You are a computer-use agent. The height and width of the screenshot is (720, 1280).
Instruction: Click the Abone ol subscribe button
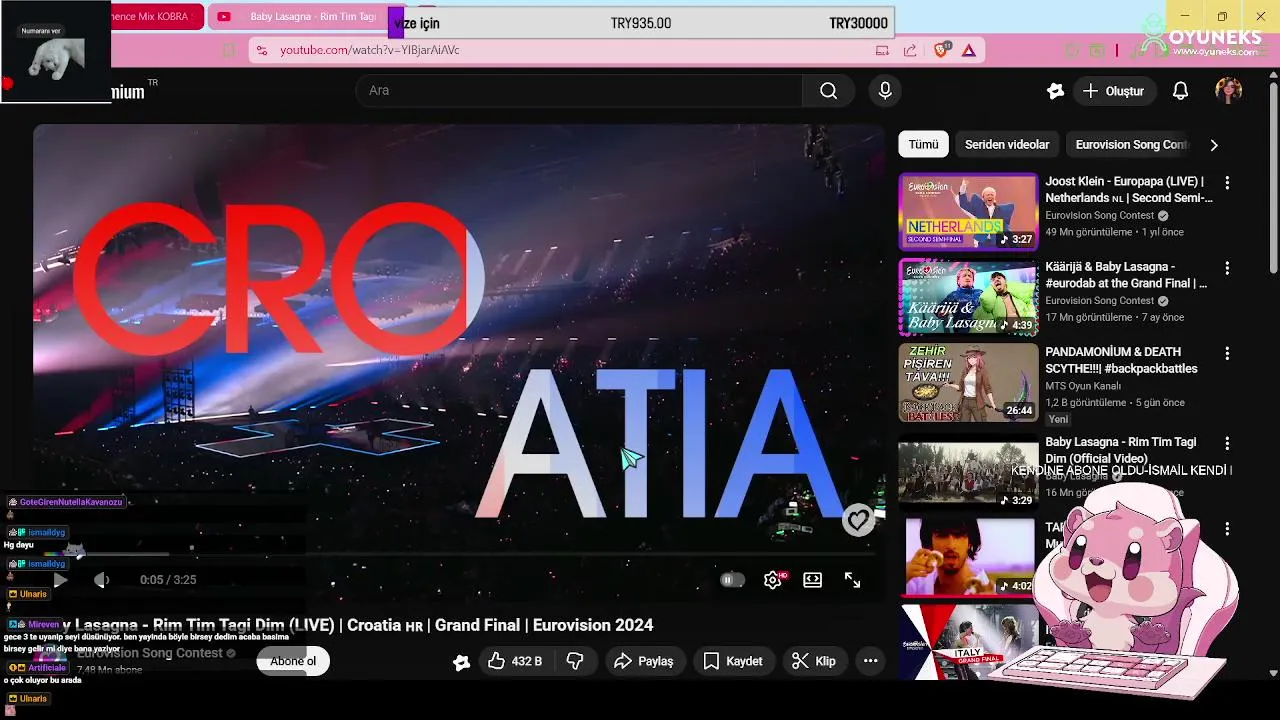click(x=293, y=661)
